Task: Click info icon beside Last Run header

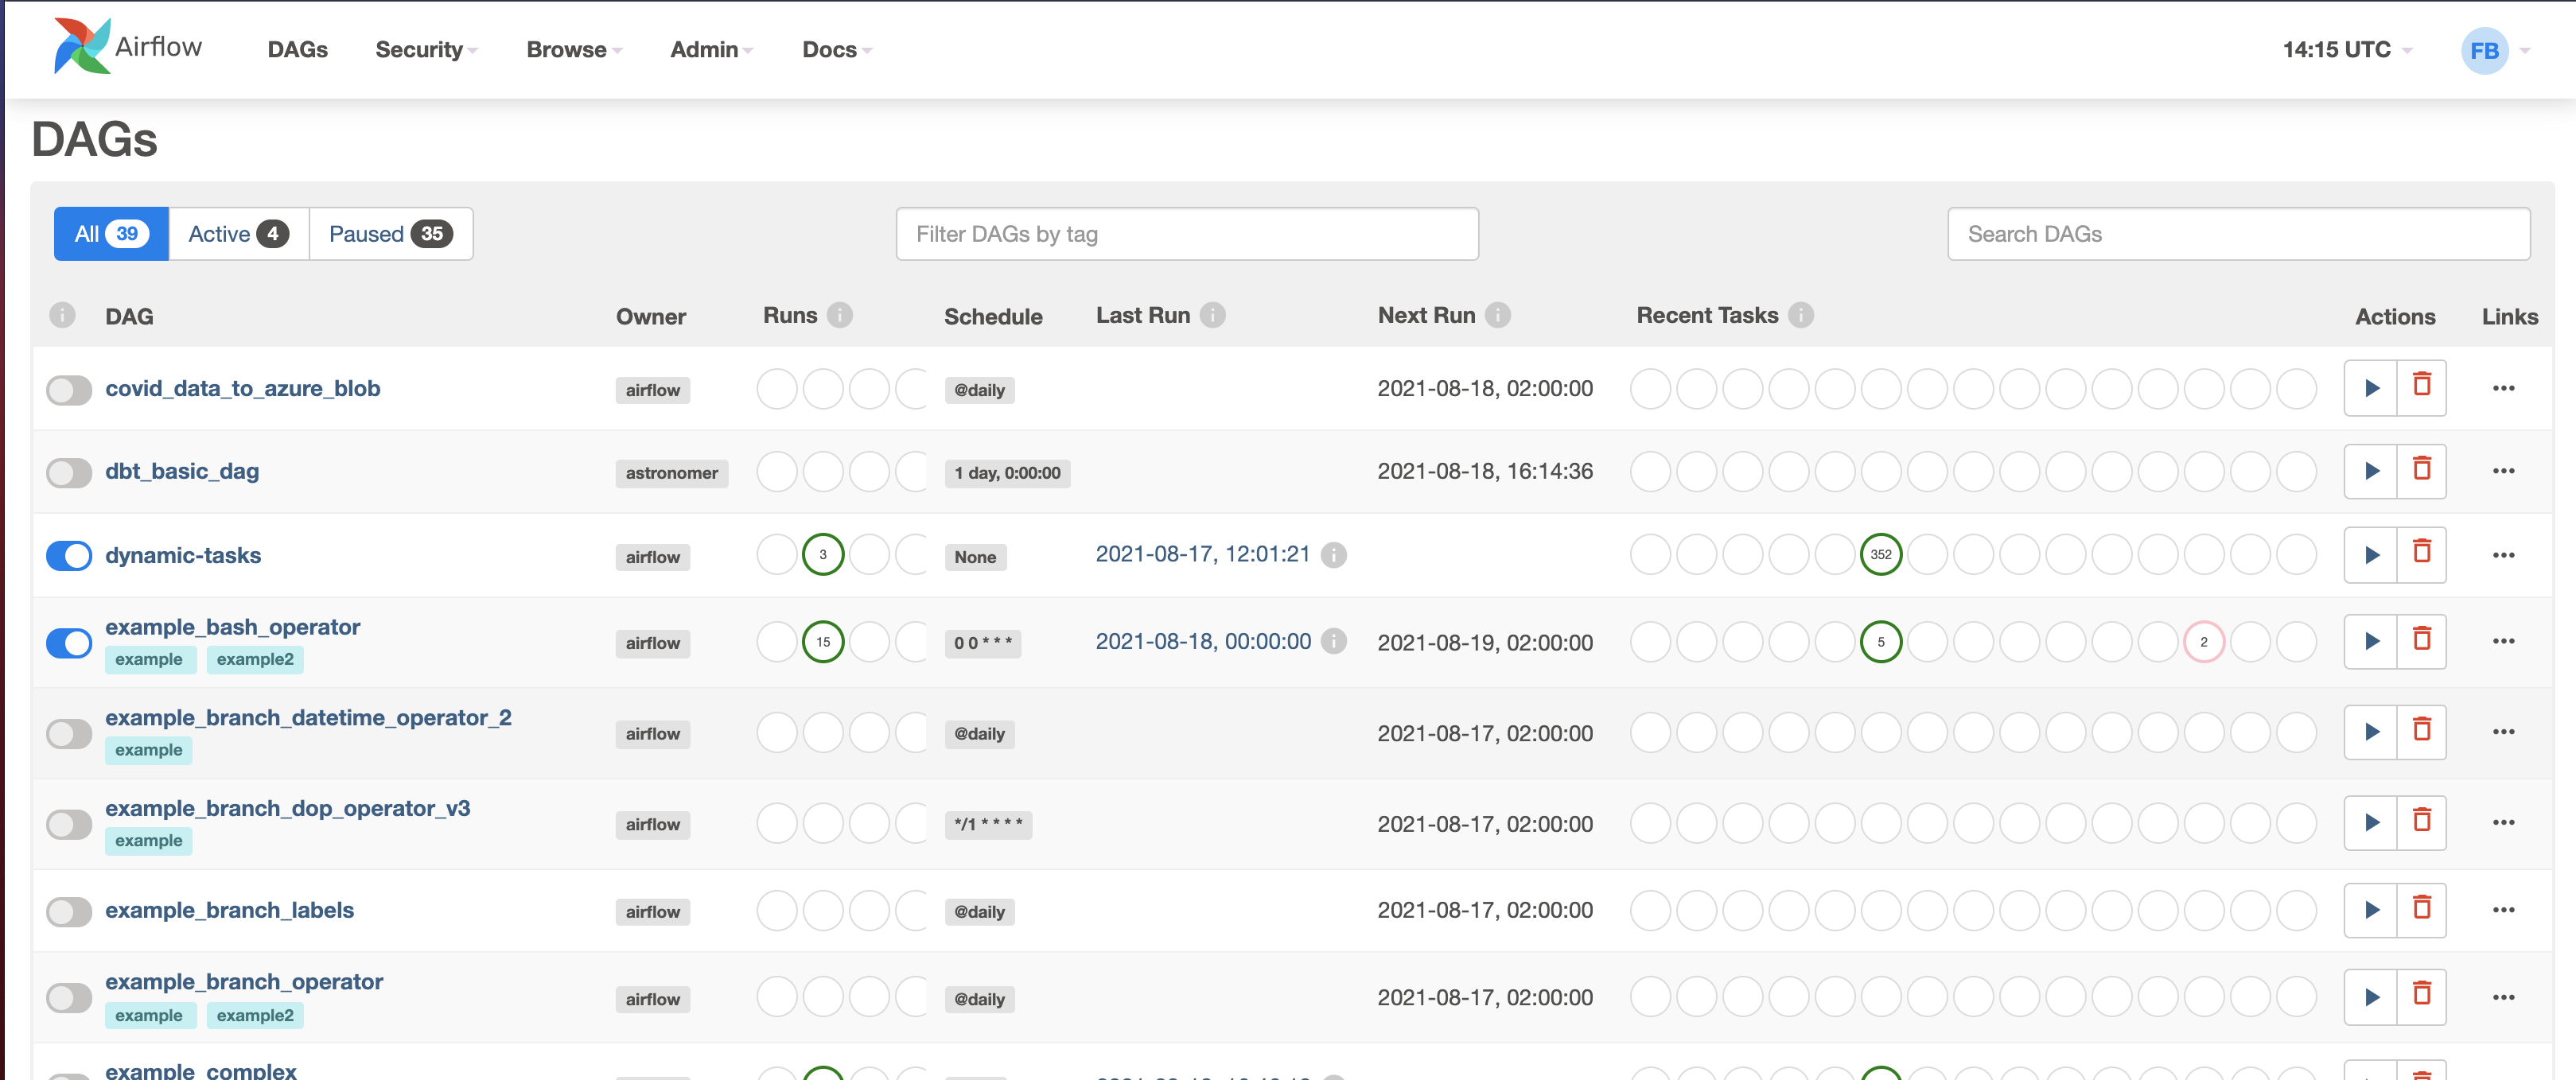Action: coord(1212,315)
